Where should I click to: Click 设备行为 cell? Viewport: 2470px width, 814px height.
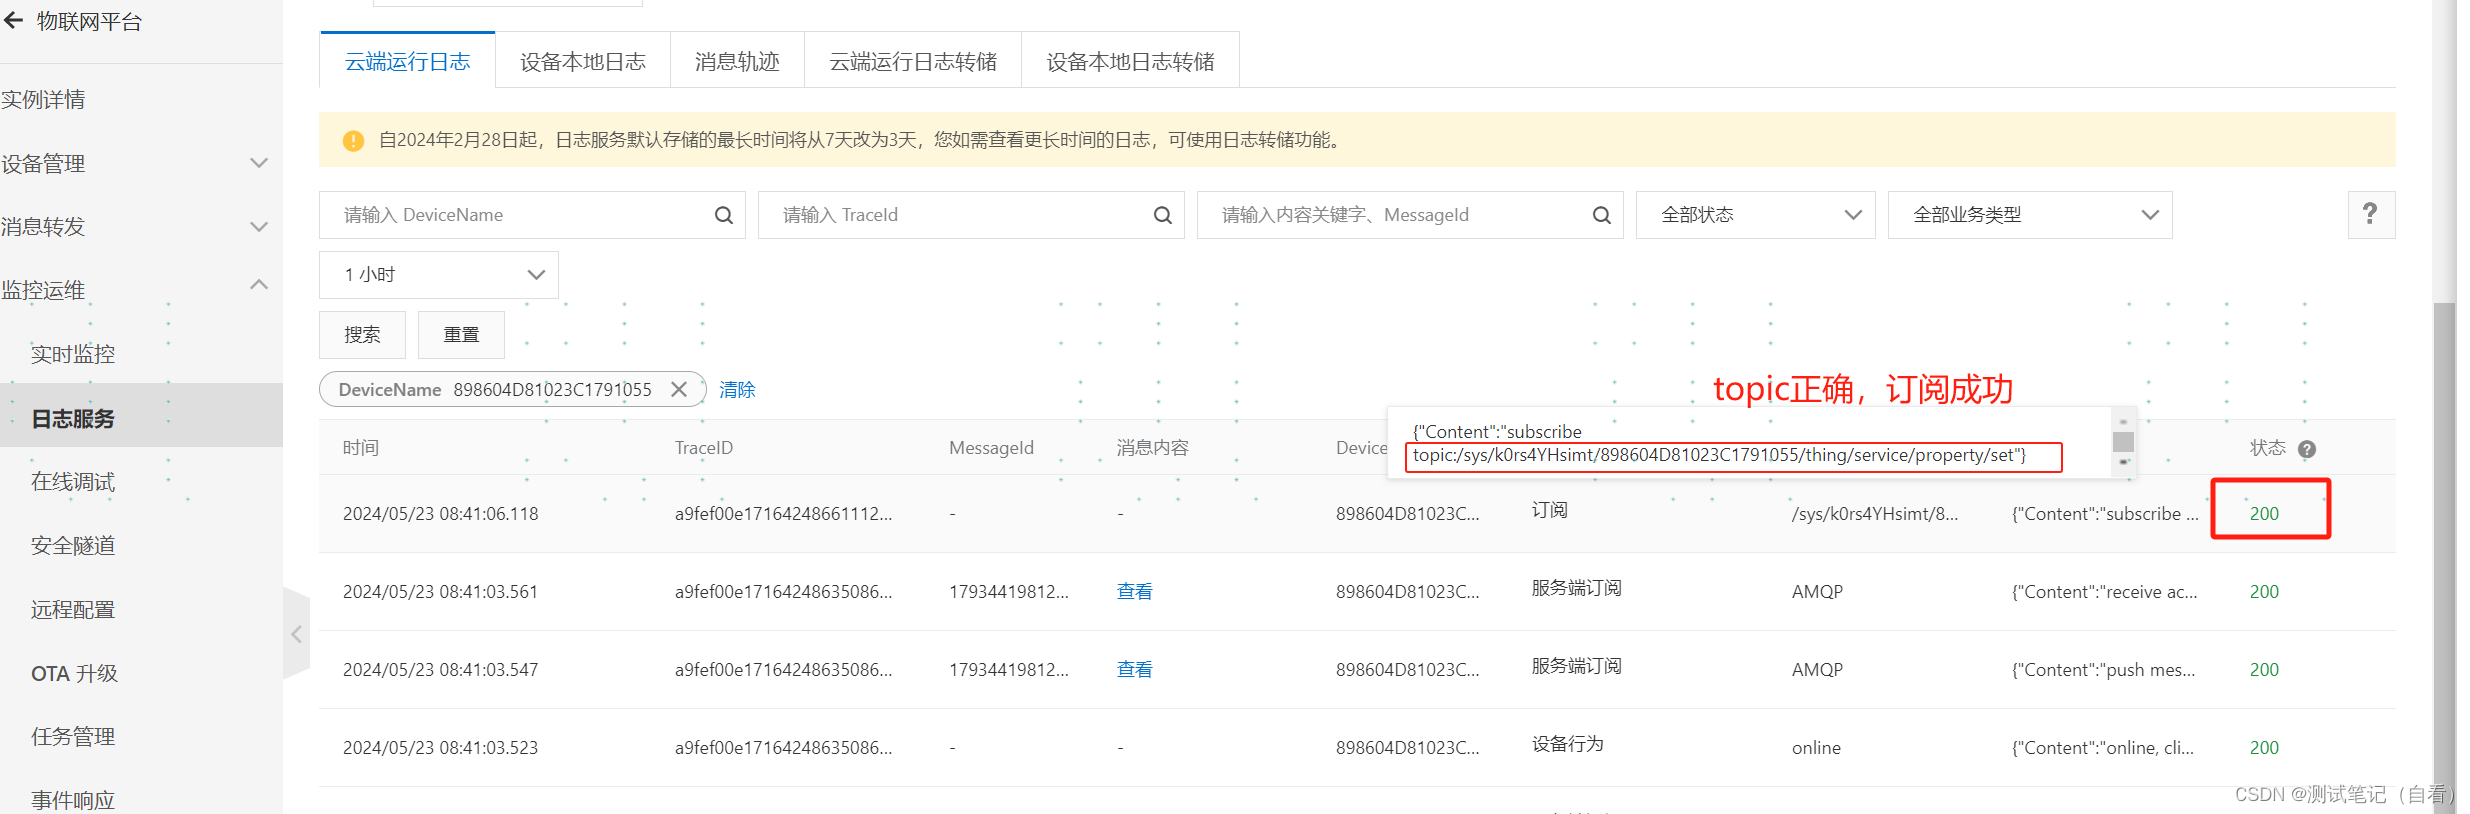tap(1567, 743)
